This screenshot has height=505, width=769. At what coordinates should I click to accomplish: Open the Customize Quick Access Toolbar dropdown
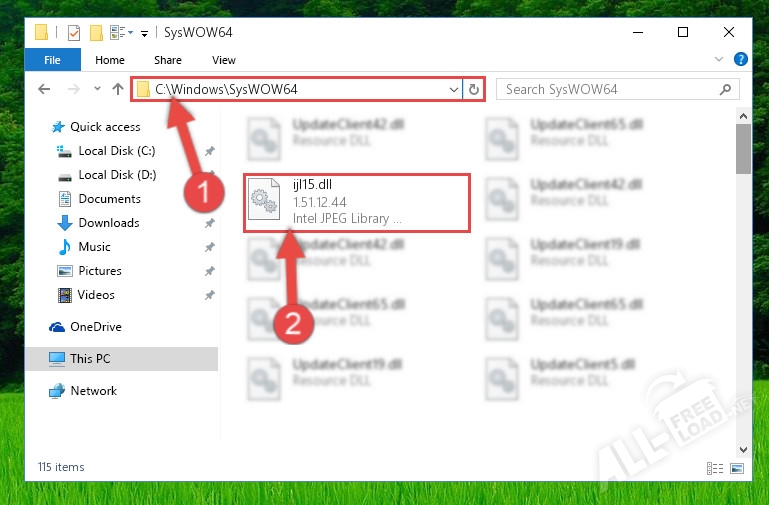[145, 33]
